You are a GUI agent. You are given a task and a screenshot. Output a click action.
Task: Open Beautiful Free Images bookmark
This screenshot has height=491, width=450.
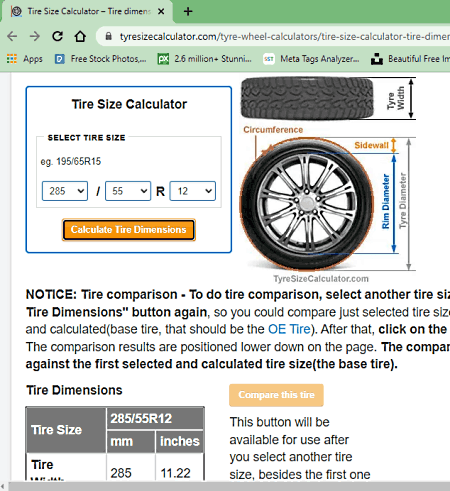pyautogui.click(x=410, y=59)
